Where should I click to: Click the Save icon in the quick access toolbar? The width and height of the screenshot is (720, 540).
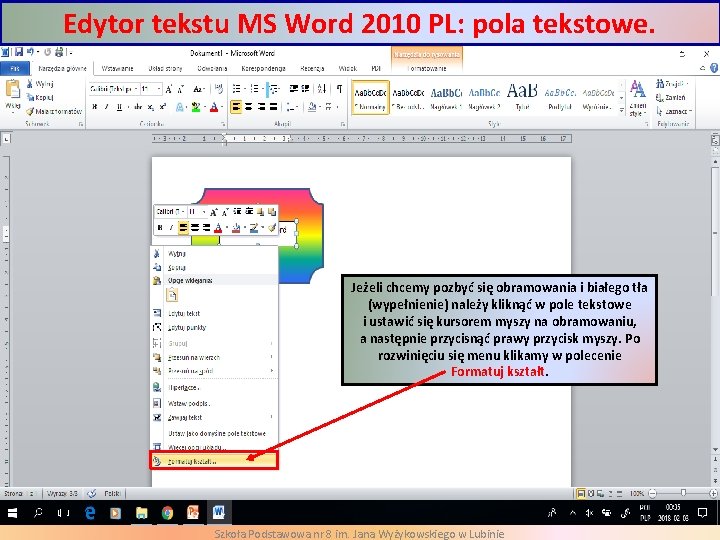coord(19,52)
